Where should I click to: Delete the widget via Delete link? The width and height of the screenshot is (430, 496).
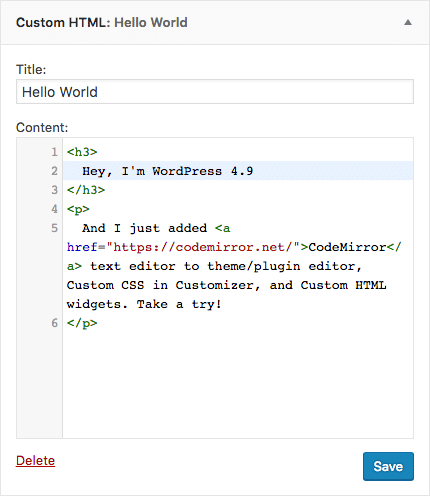(x=35, y=460)
